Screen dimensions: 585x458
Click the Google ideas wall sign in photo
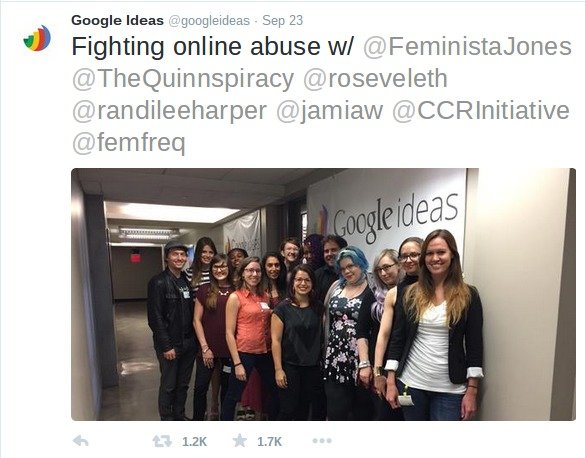pos(388,218)
